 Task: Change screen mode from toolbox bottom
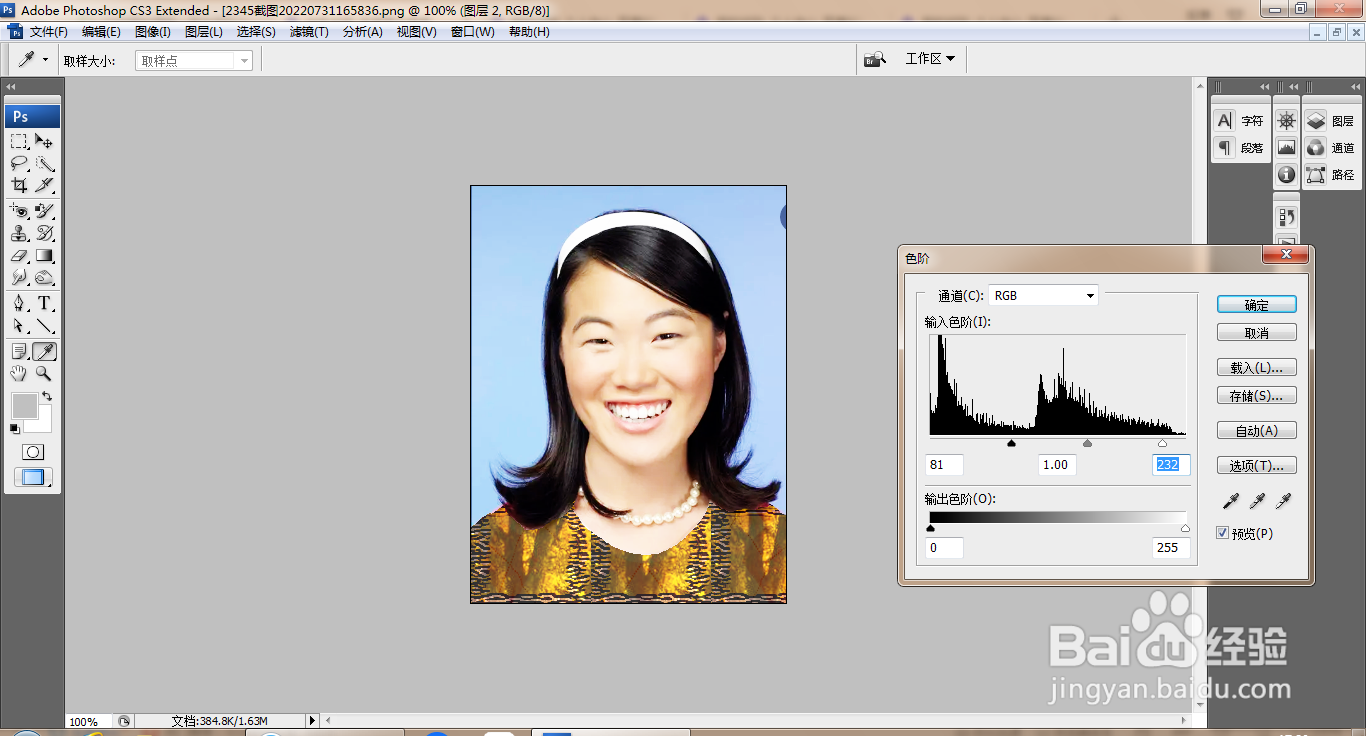click(33, 478)
